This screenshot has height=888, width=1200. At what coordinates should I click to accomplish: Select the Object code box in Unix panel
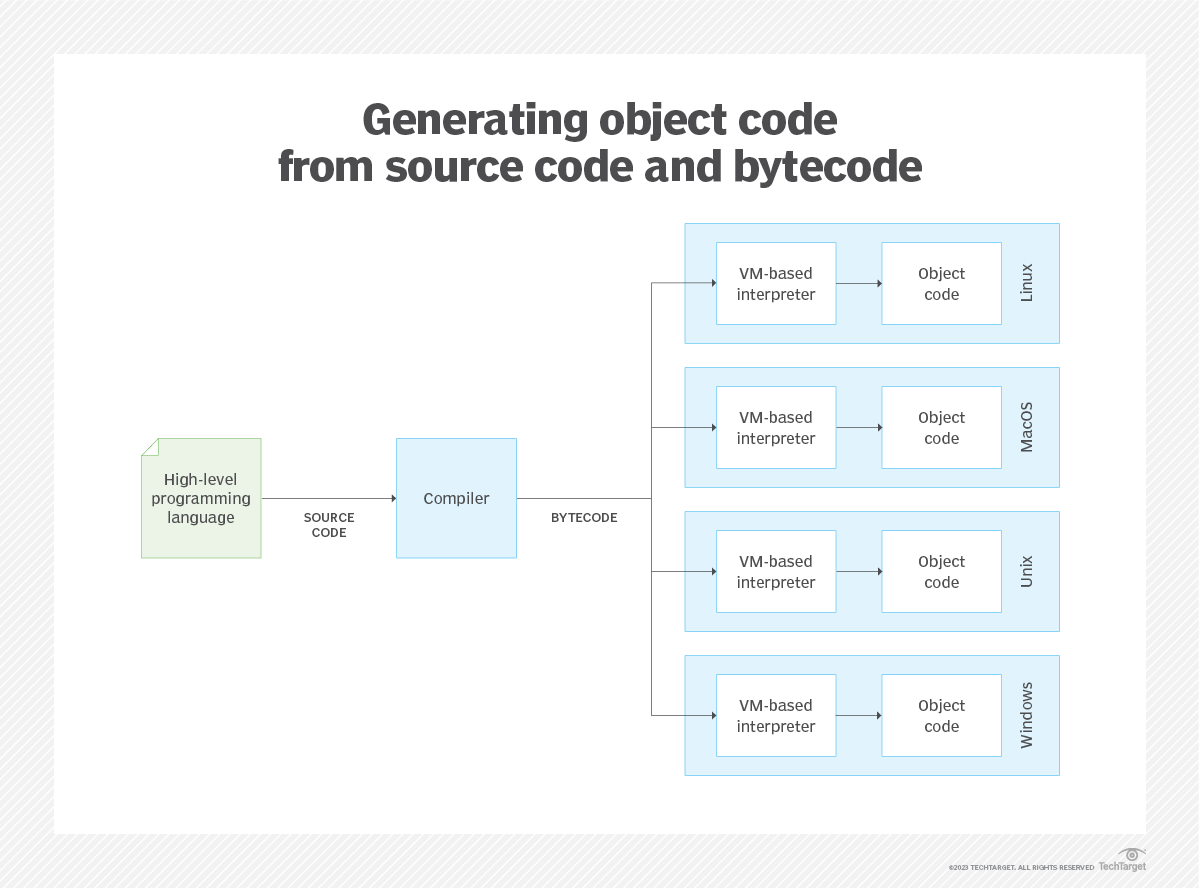coord(941,572)
